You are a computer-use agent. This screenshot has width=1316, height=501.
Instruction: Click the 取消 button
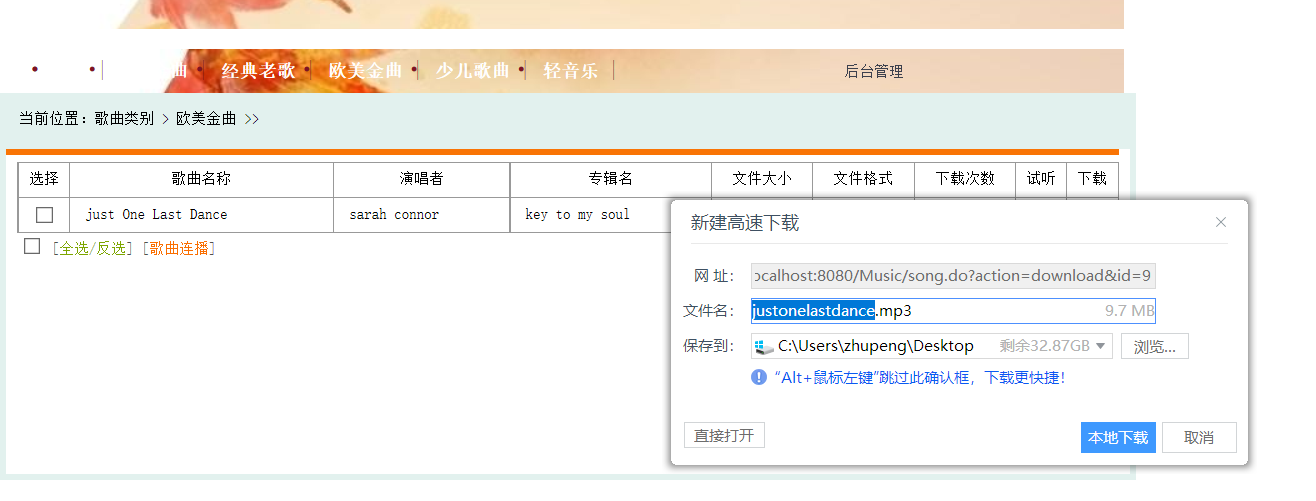(1199, 438)
